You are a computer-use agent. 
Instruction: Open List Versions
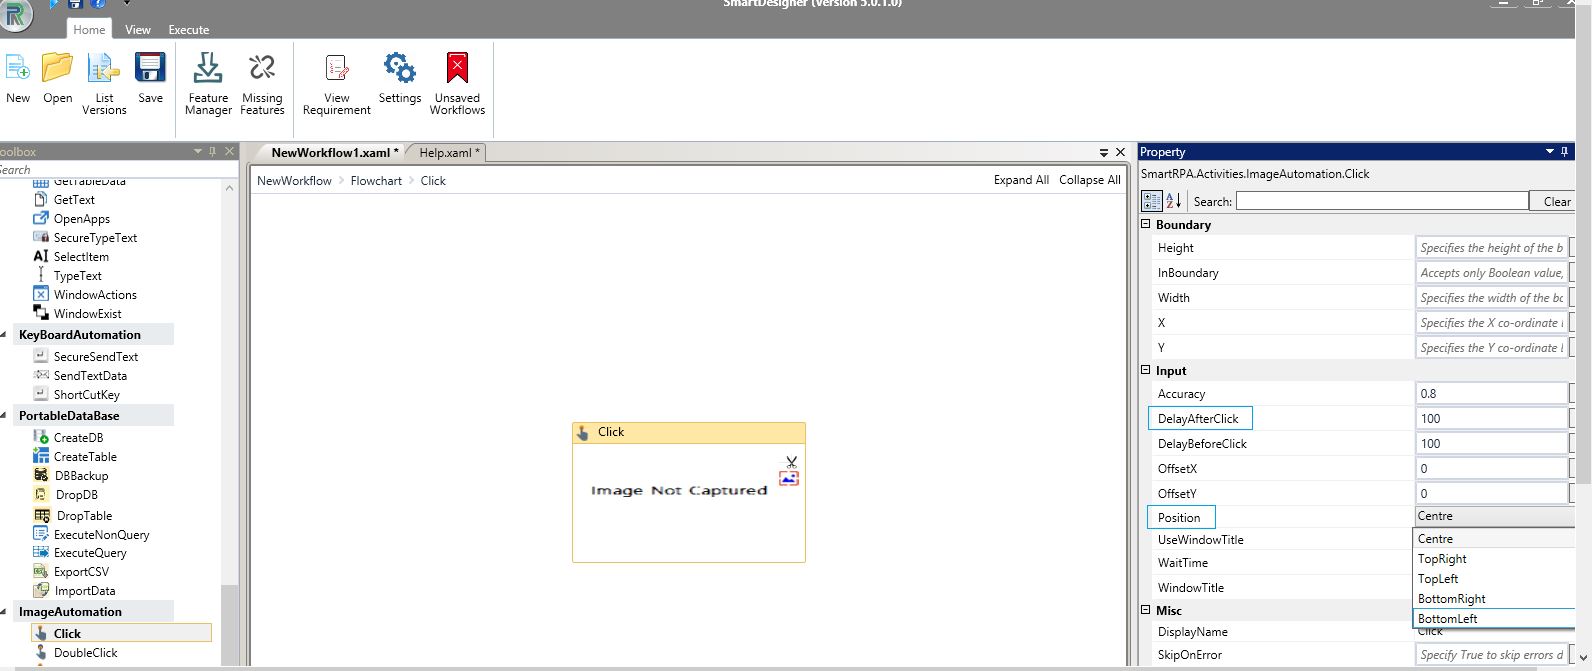click(104, 68)
